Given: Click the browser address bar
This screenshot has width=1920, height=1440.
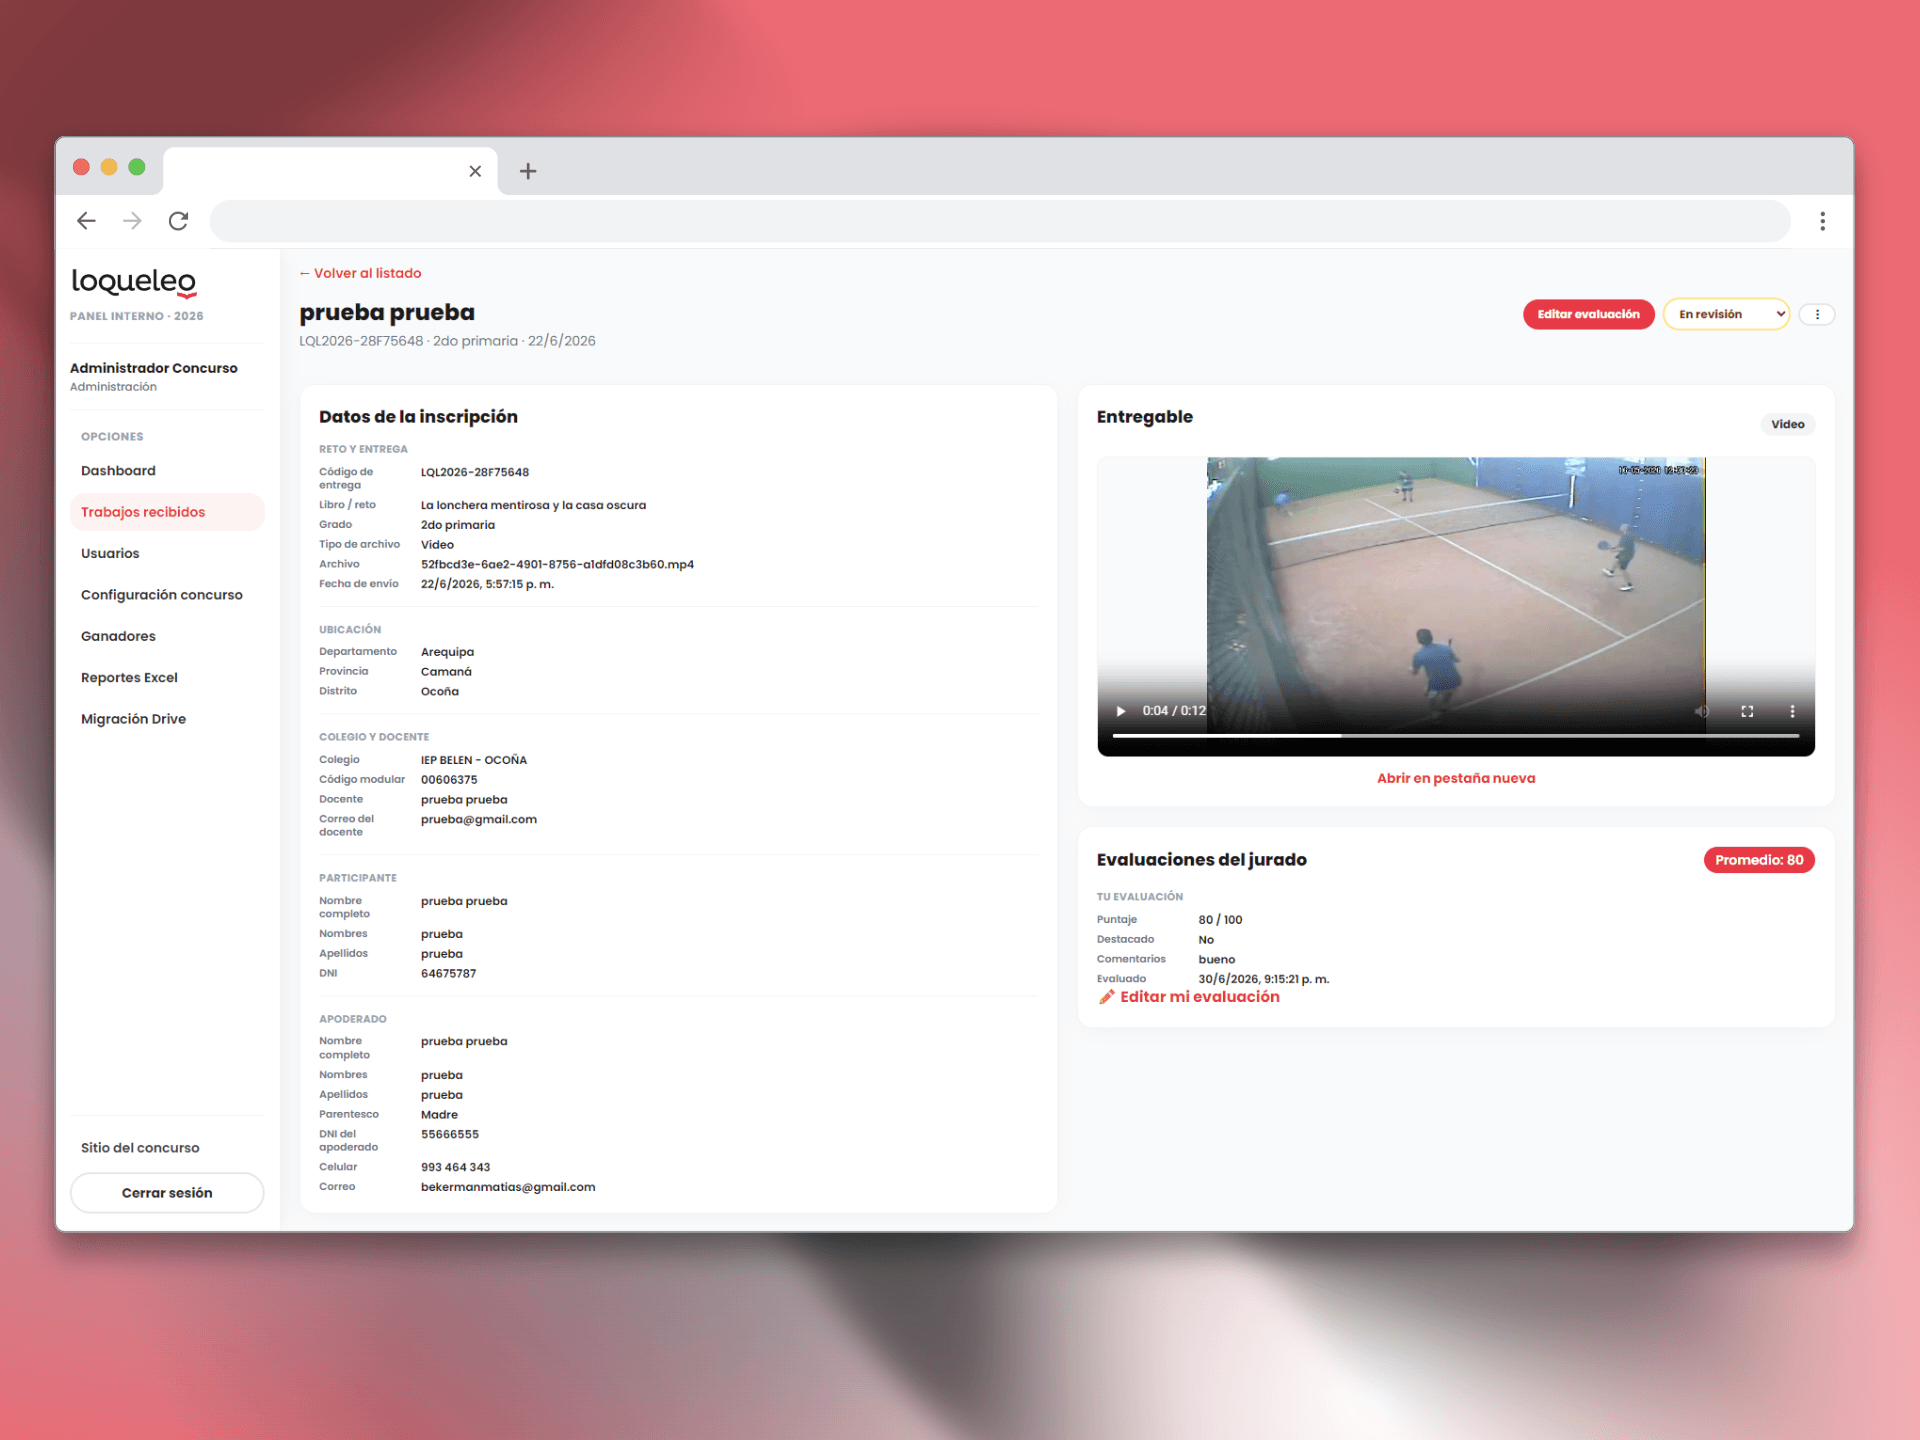Looking at the screenshot, I should (x=999, y=221).
